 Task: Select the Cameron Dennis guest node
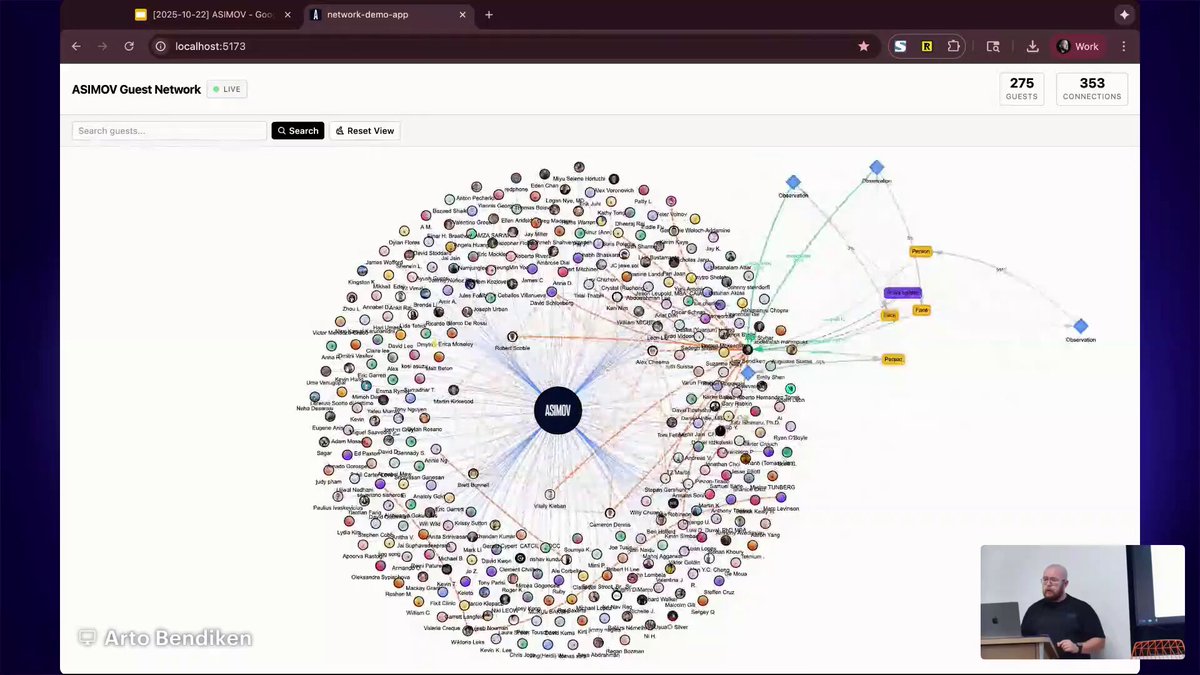[x=609, y=513]
